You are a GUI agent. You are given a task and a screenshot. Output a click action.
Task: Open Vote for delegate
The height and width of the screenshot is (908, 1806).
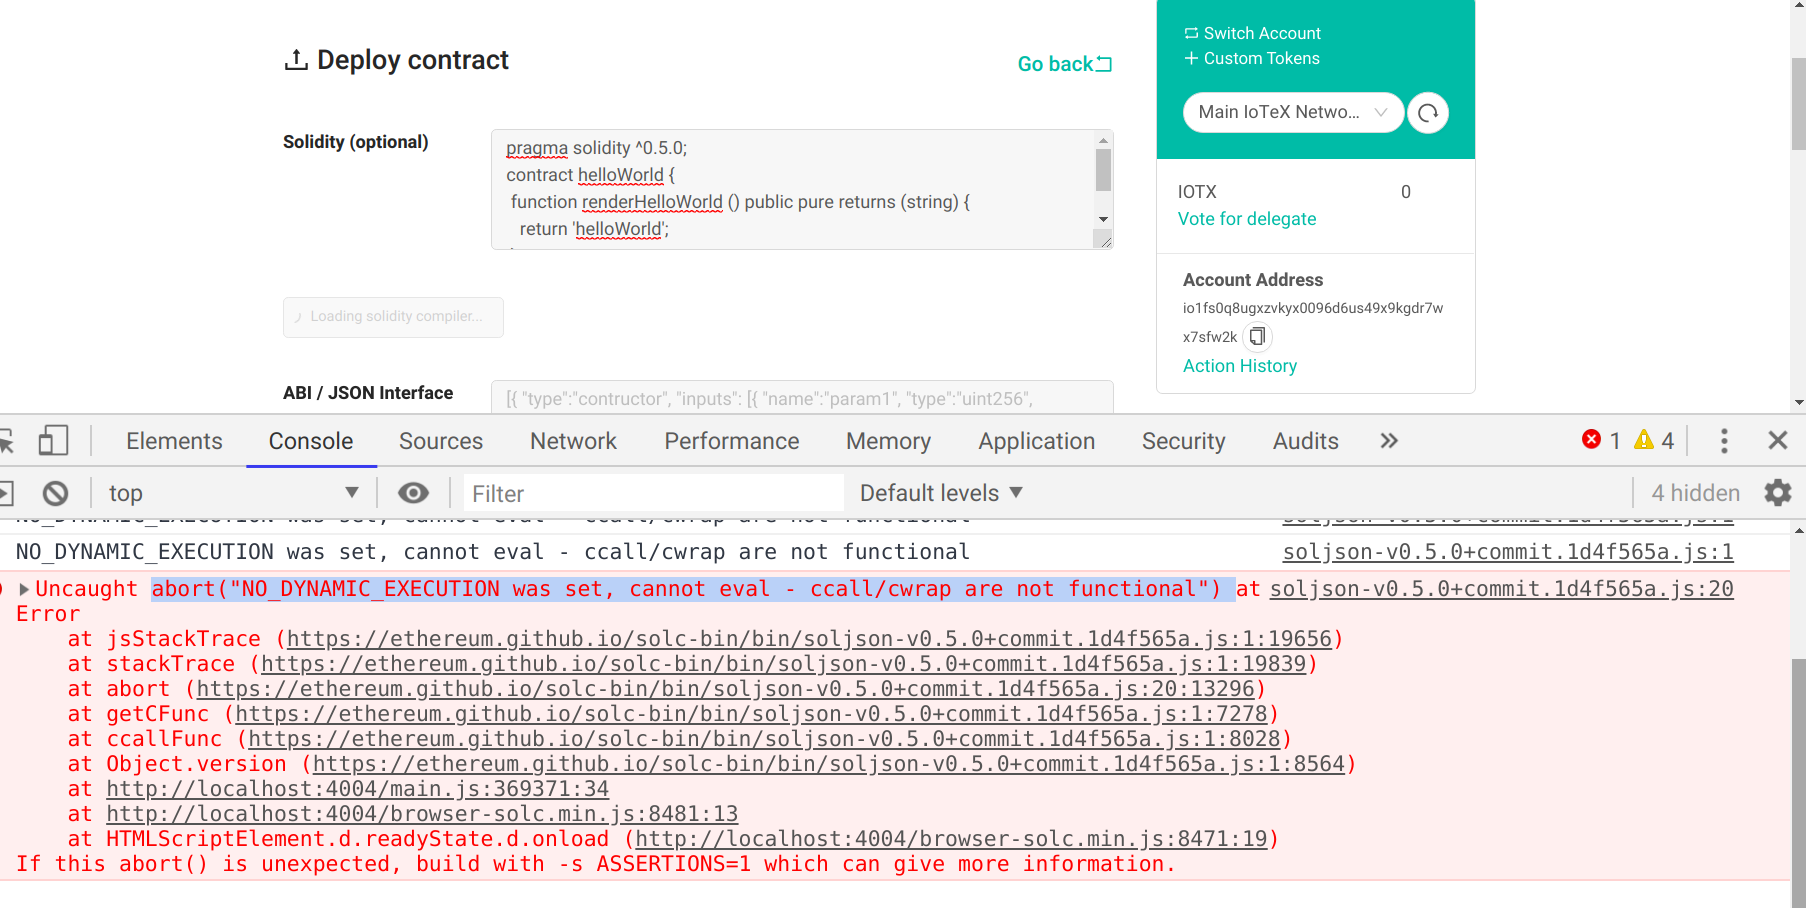point(1246,218)
